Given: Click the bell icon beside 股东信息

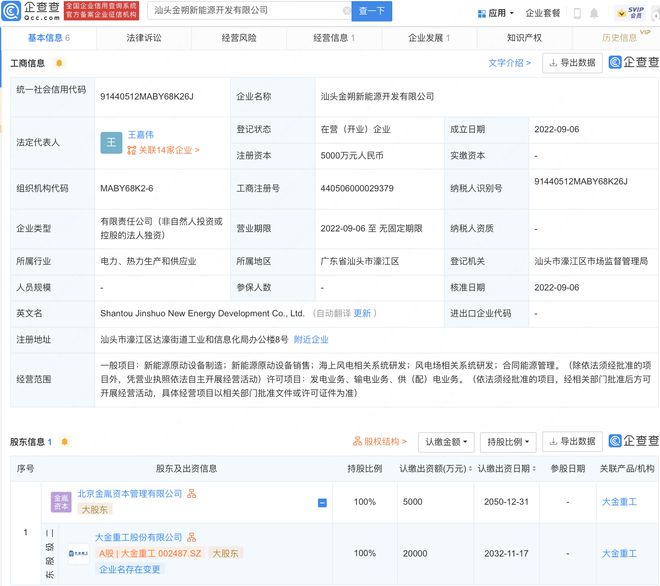Looking at the screenshot, I should [64, 442].
